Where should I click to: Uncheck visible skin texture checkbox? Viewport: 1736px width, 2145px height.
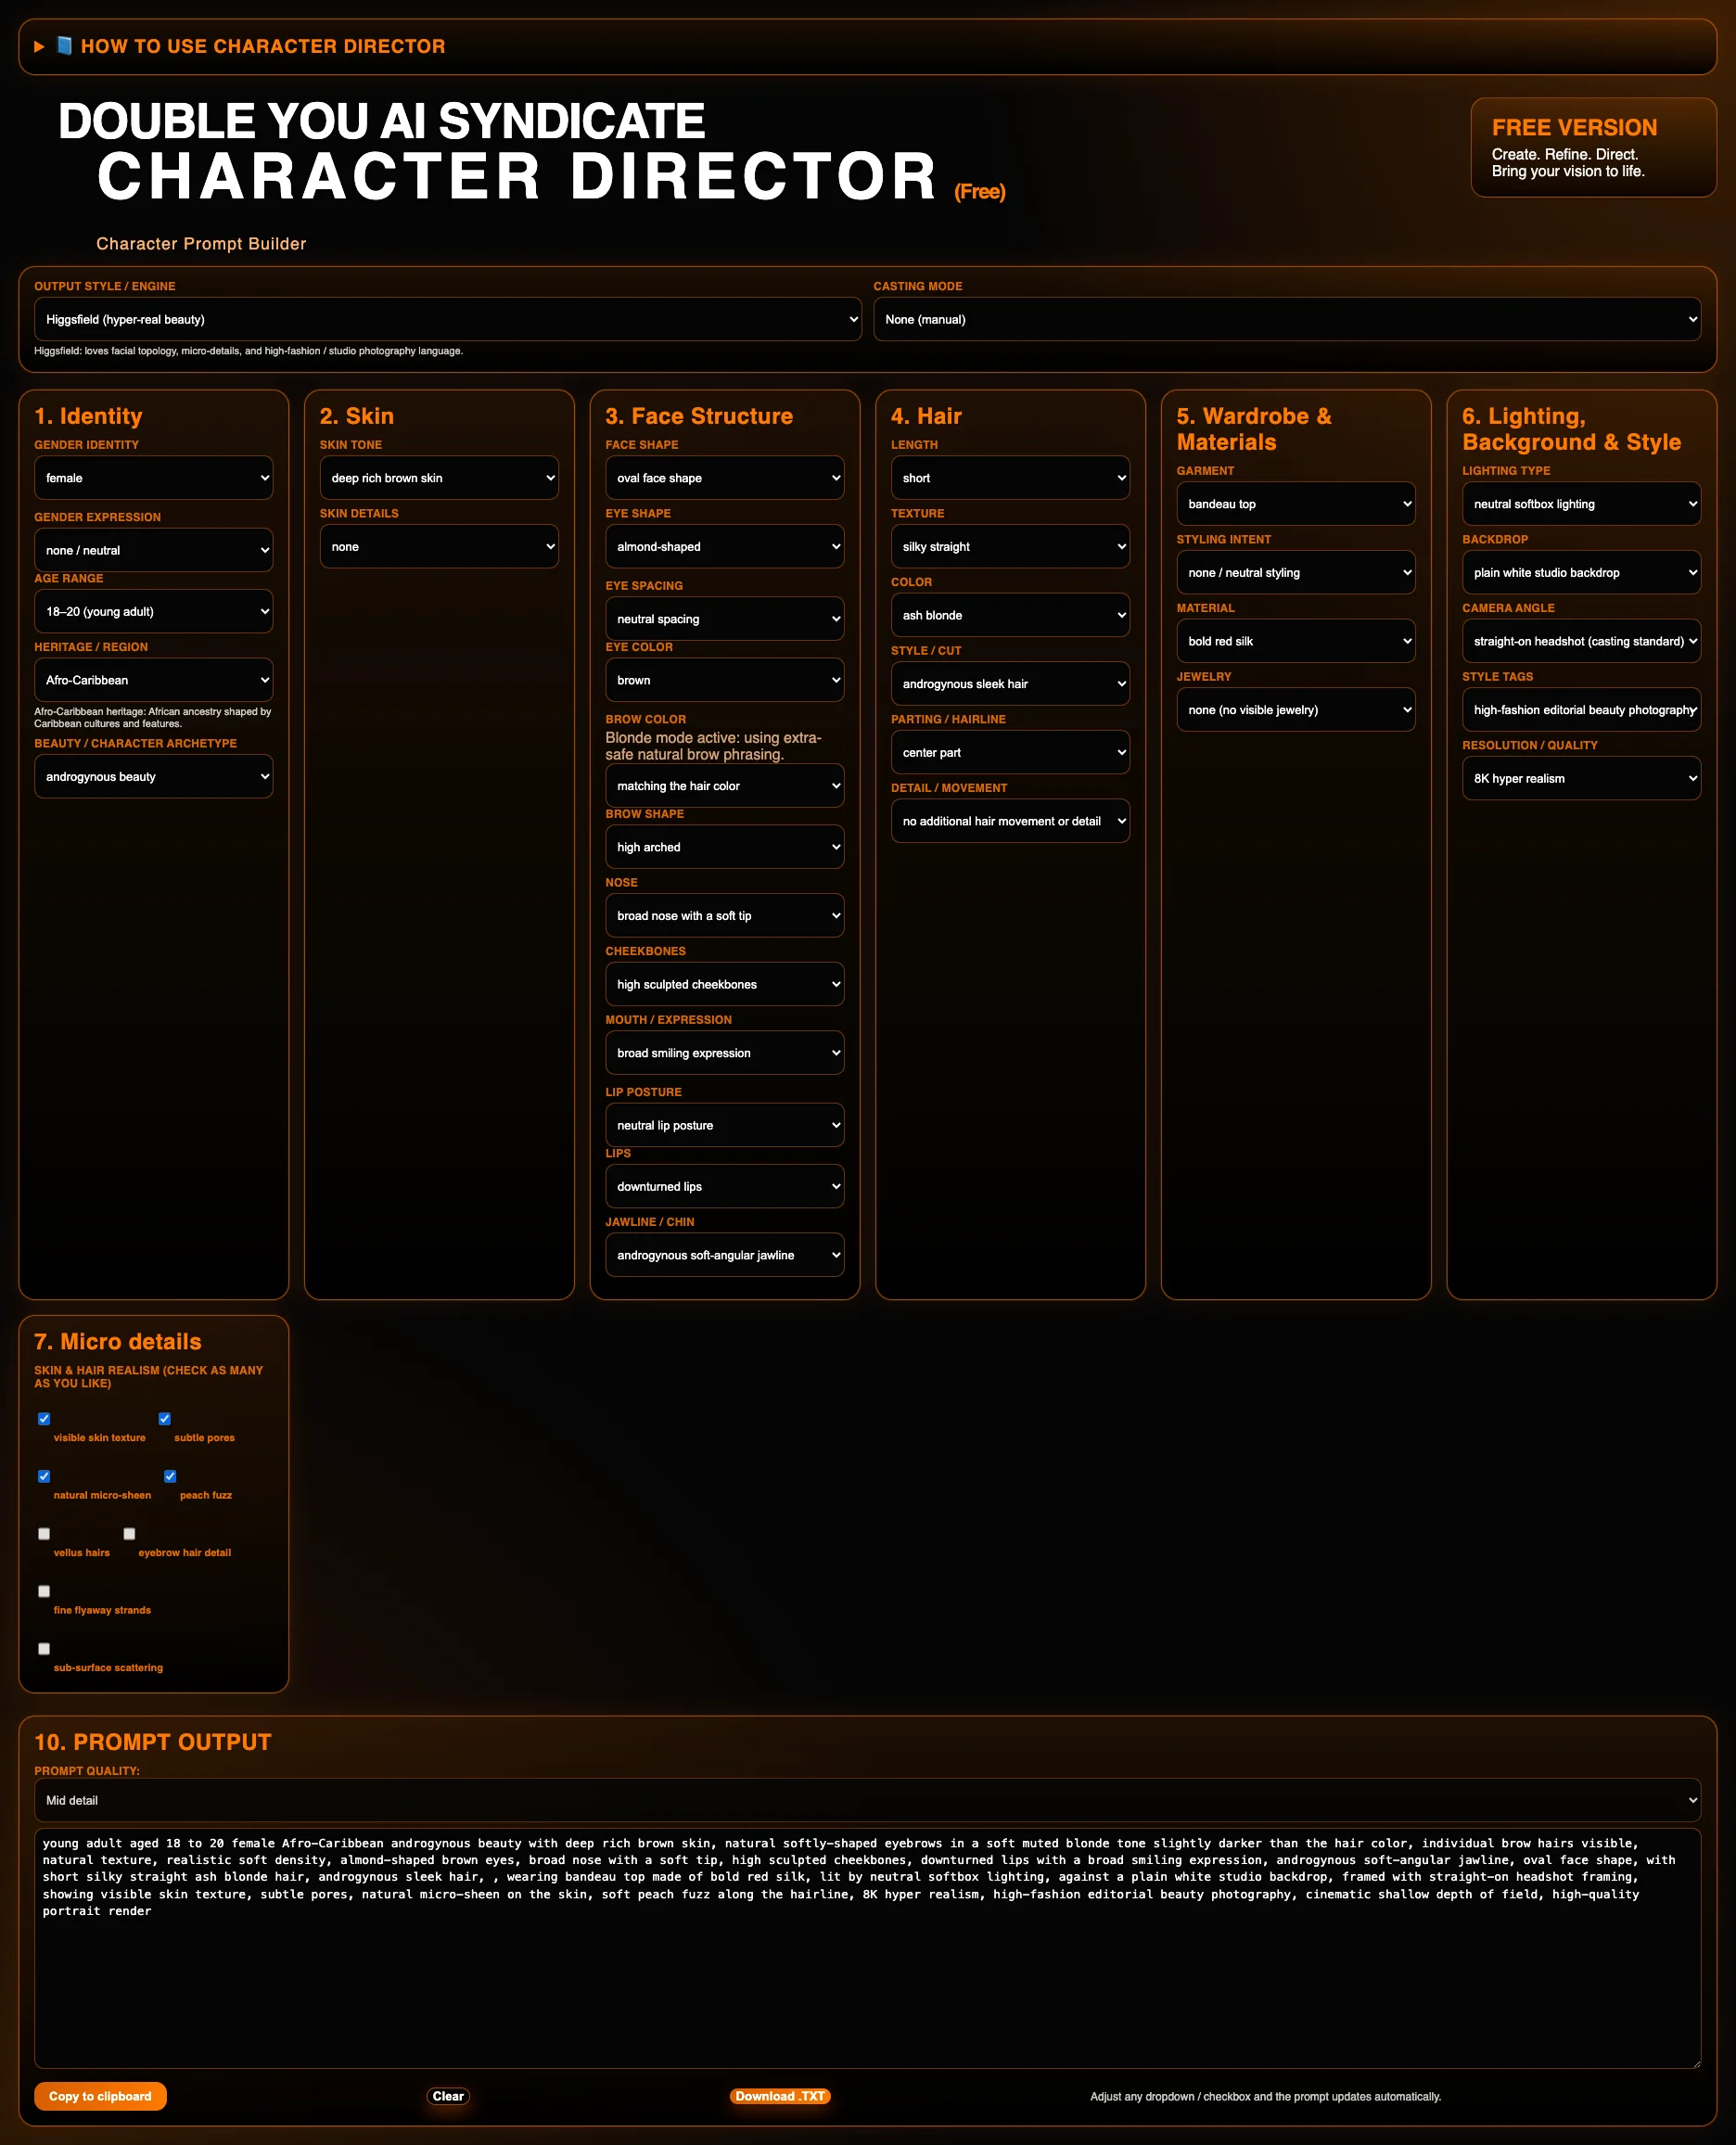coord(44,1418)
